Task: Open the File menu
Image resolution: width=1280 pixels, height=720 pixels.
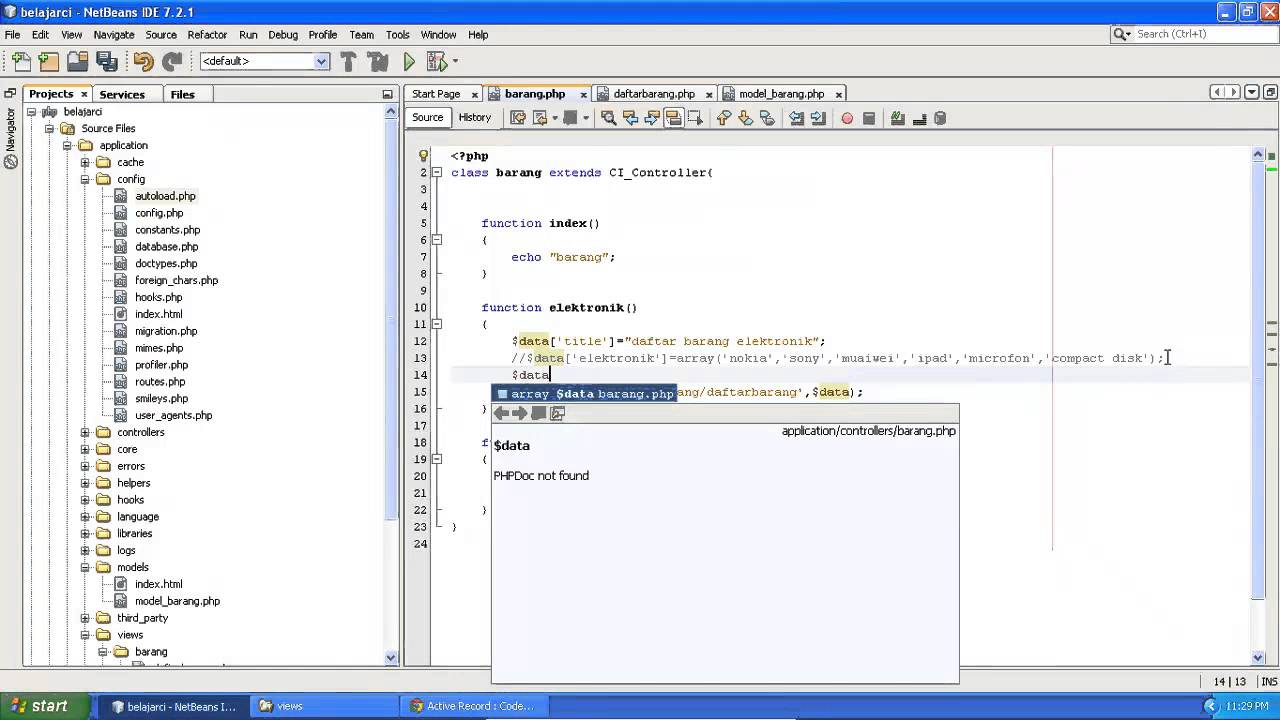Action: pyautogui.click(x=13, y=34)
